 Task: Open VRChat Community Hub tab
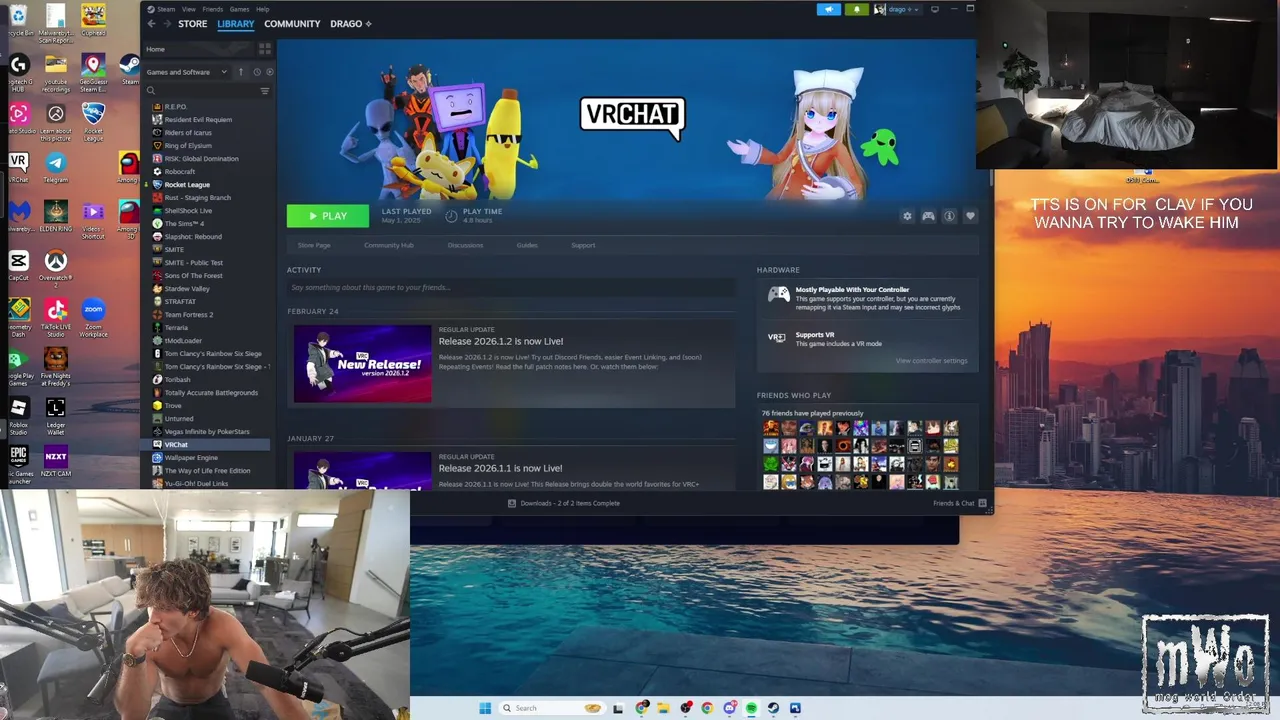click(x=389, y=245)
